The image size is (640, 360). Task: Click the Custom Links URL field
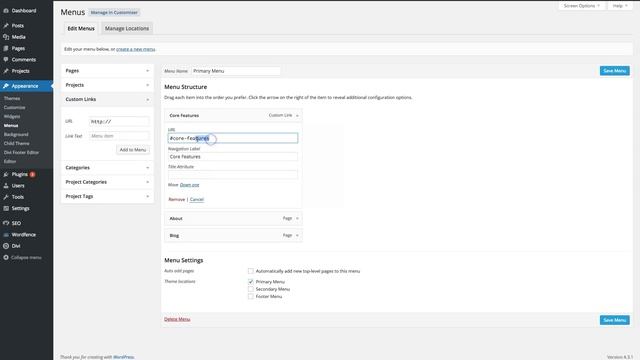pyautogui.click(x=119, y=121)
